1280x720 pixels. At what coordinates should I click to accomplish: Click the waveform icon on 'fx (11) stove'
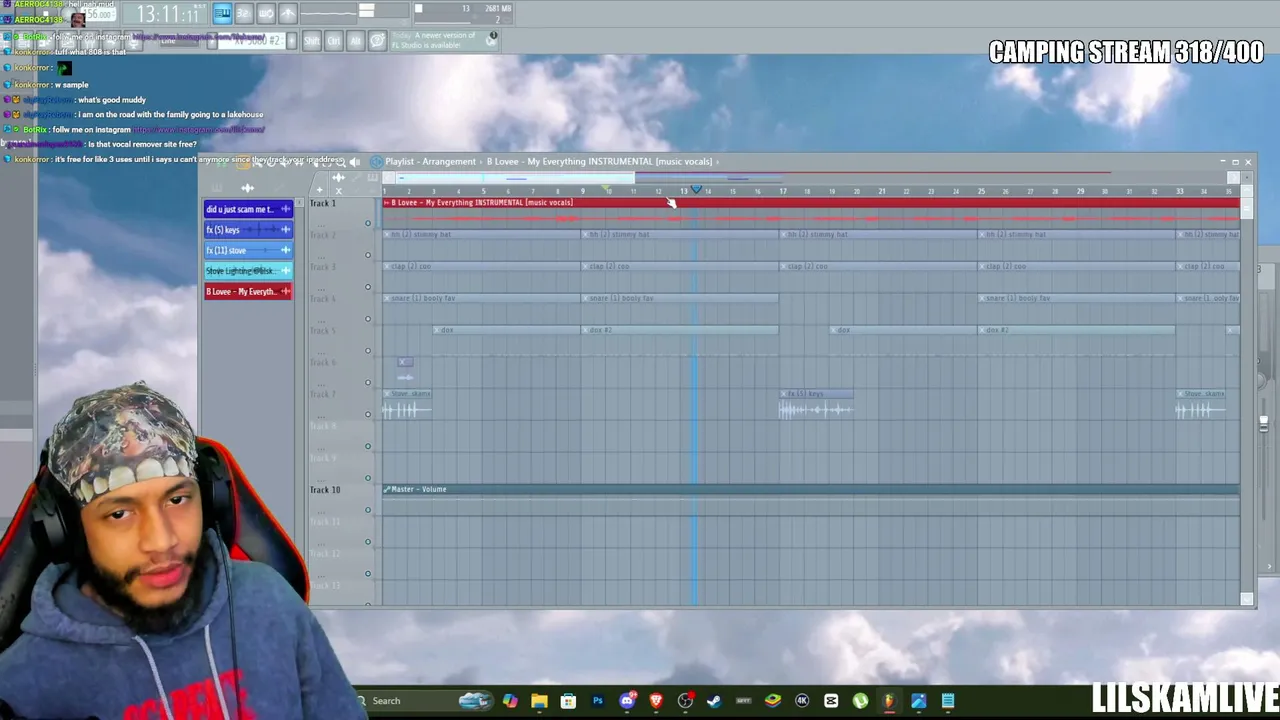point(285,250)
